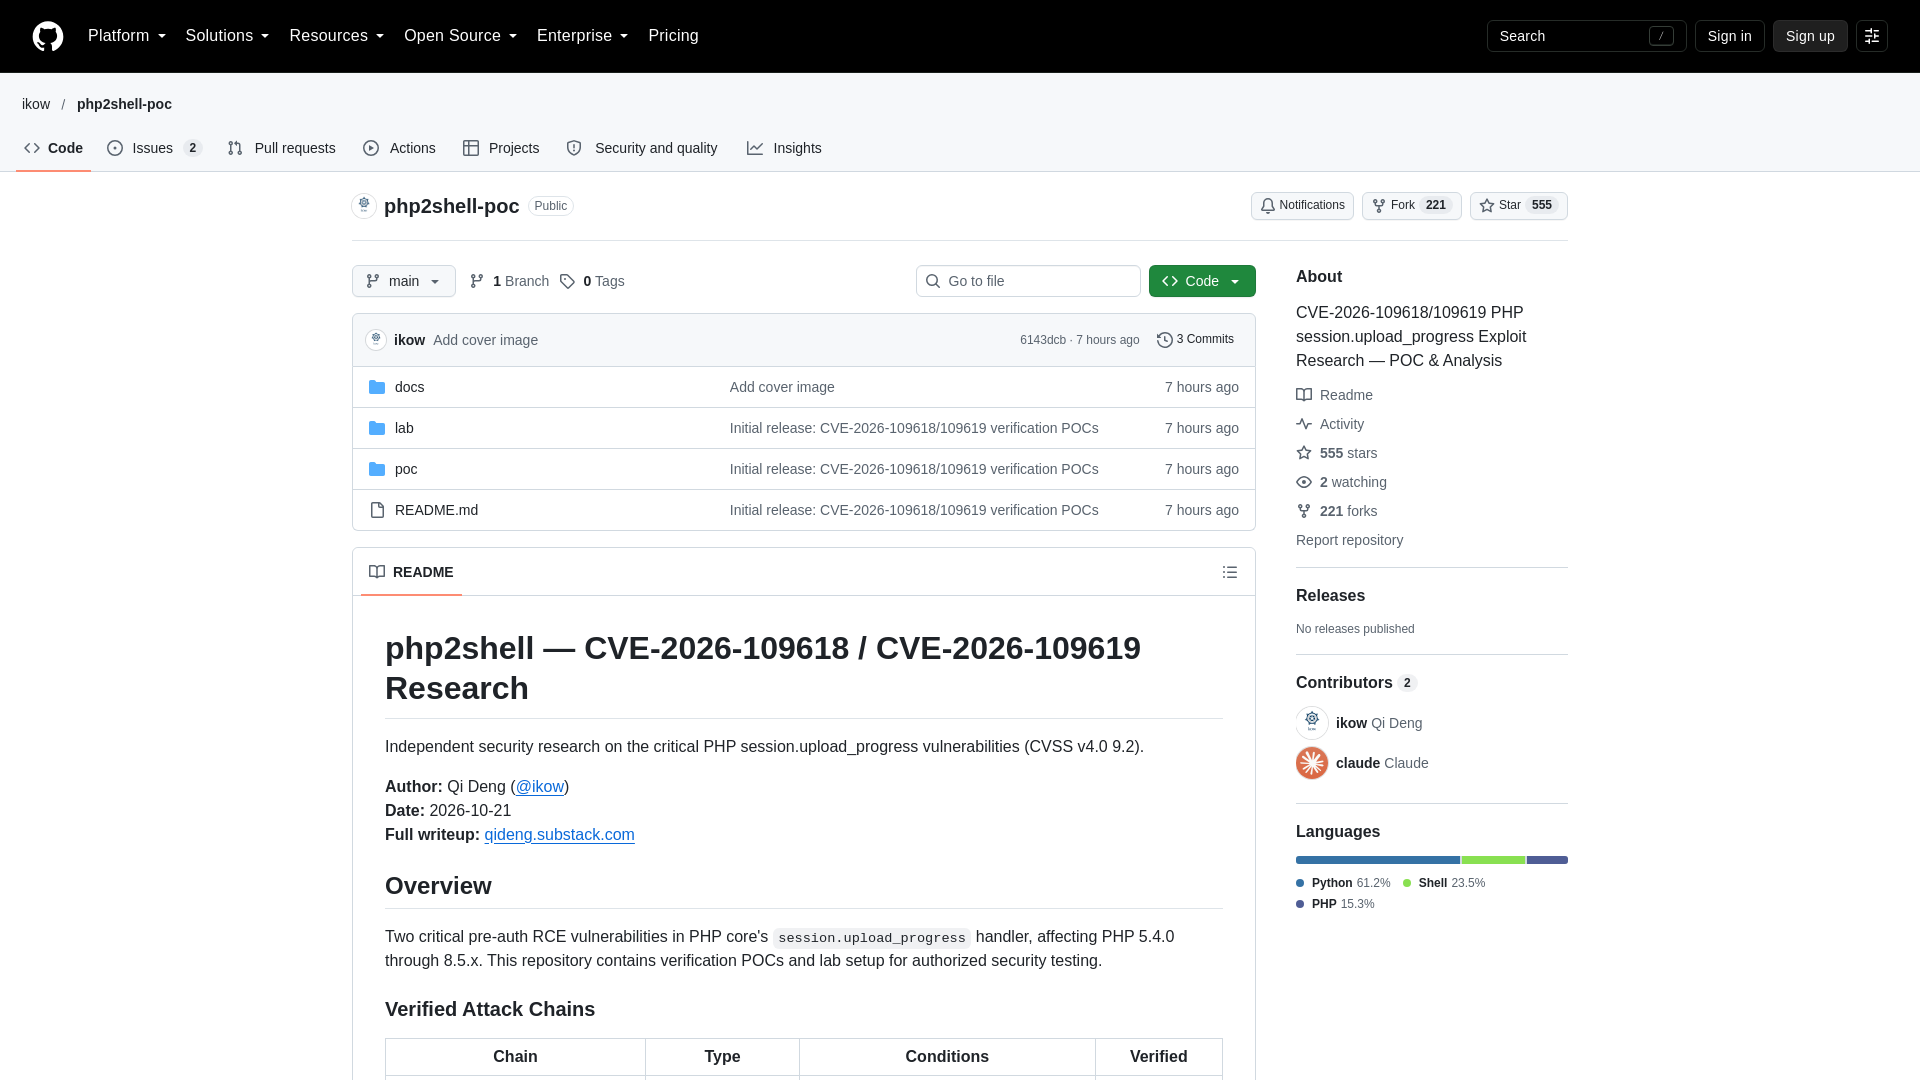Open the README outline list icon
This screenshot has width=1920, height=1080.
coord(1230,572)
